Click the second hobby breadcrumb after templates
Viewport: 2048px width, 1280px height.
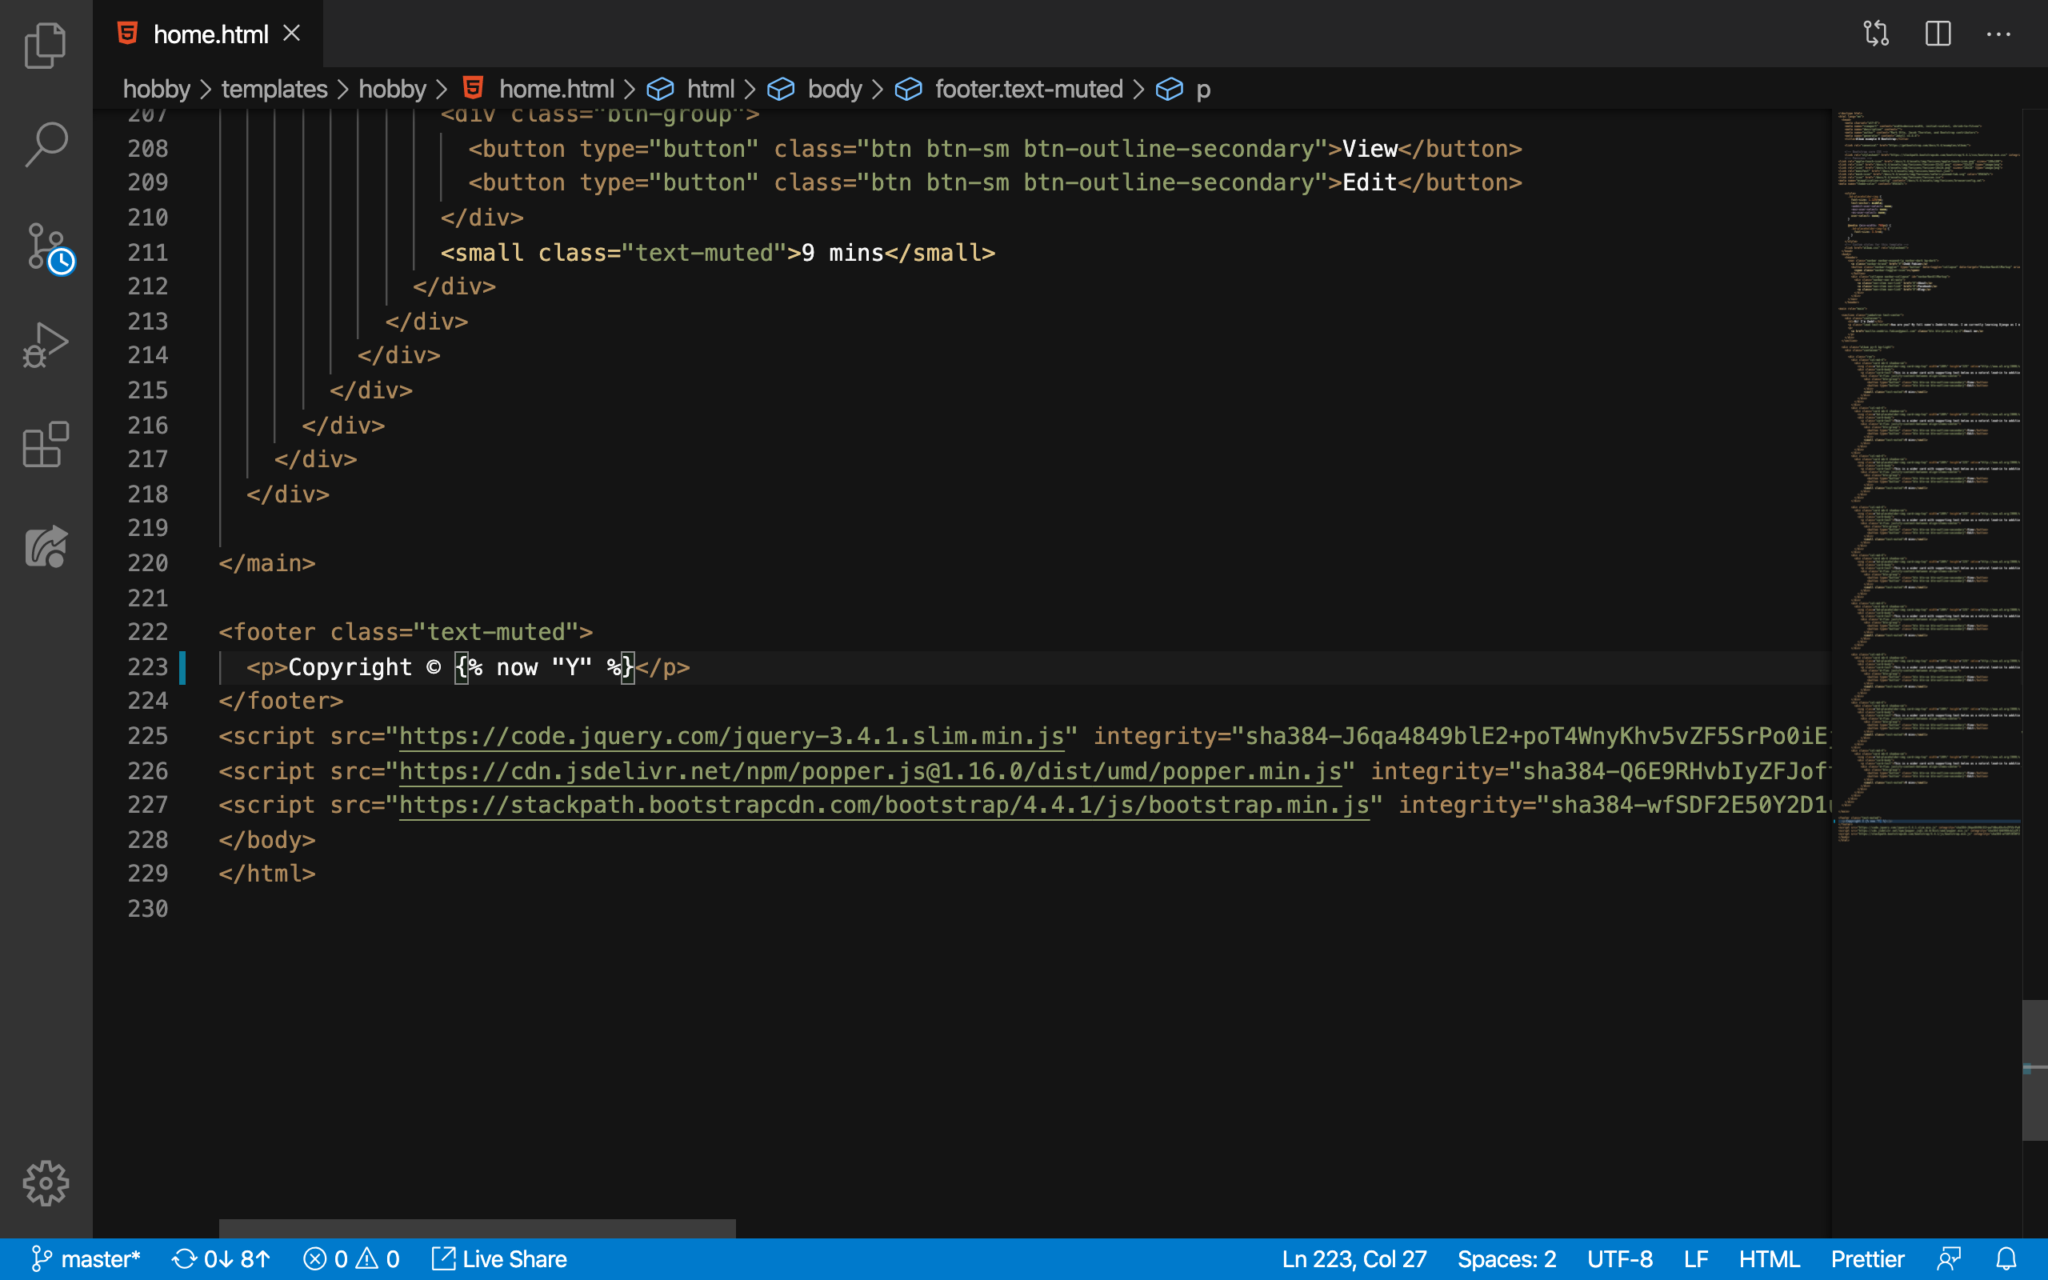392,89
